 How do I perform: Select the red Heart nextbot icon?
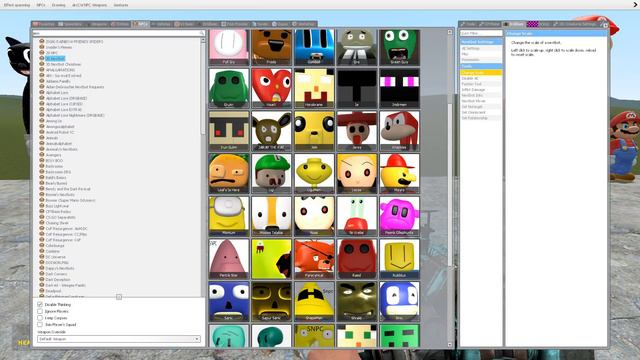click(271, 88)
